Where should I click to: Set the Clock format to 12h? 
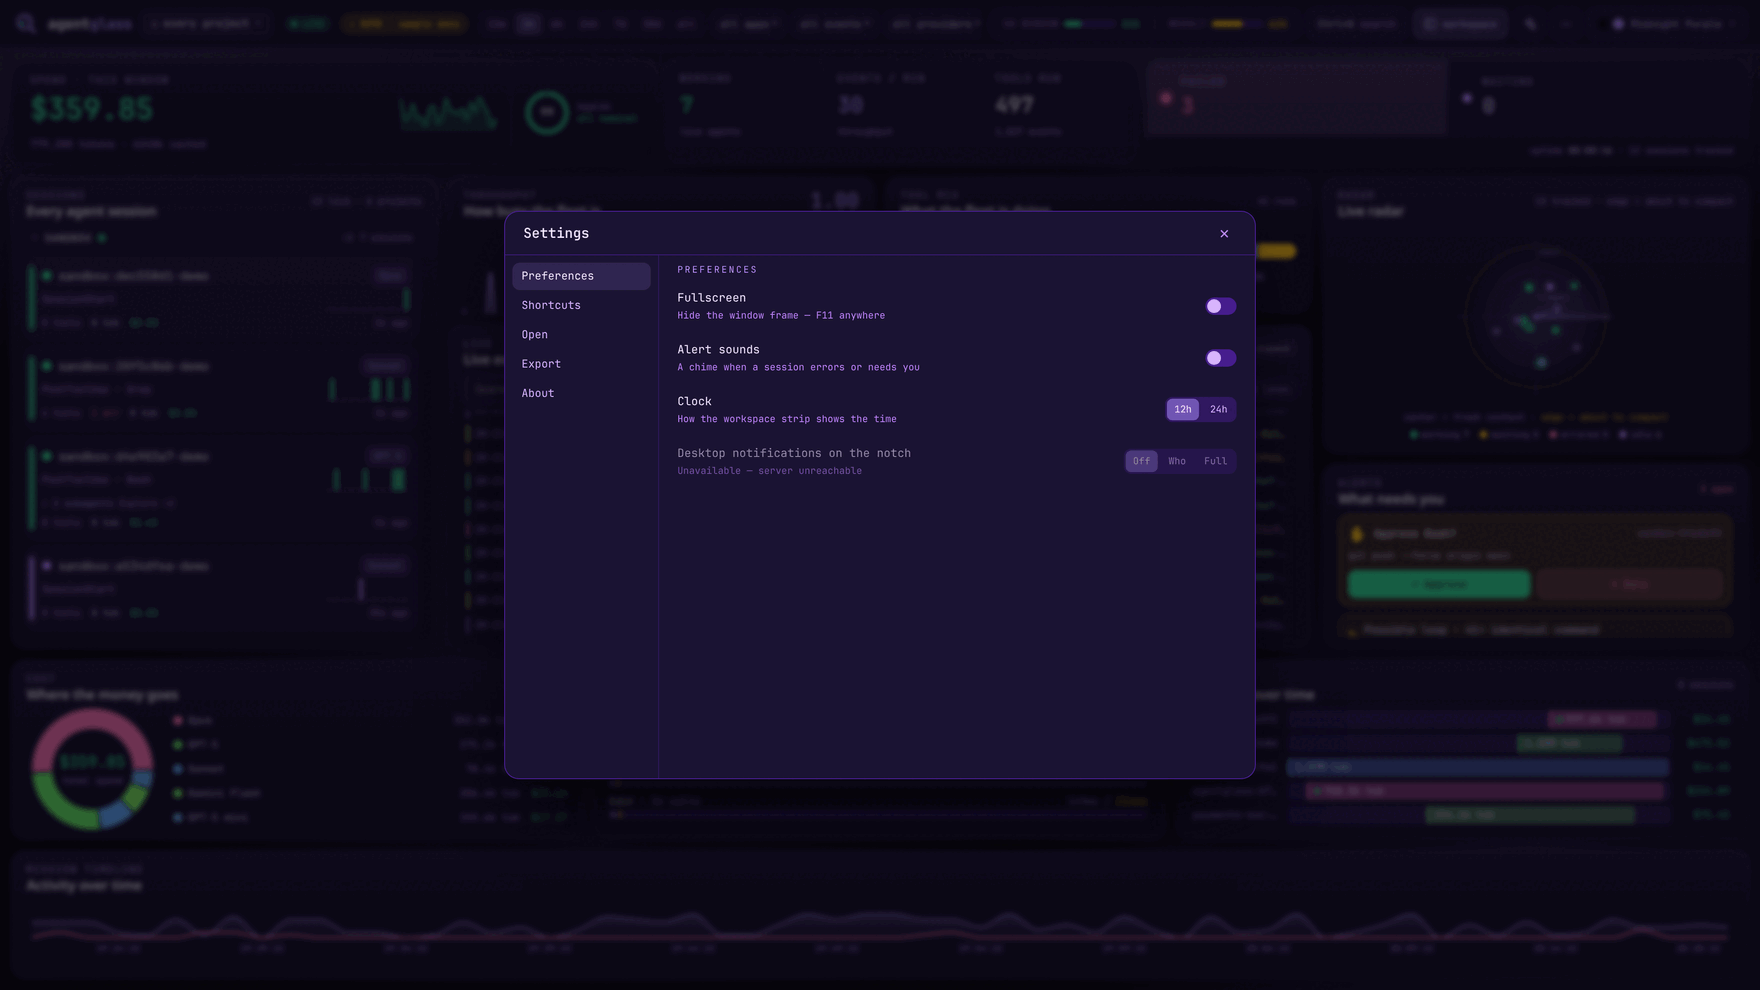(1183, 409)
